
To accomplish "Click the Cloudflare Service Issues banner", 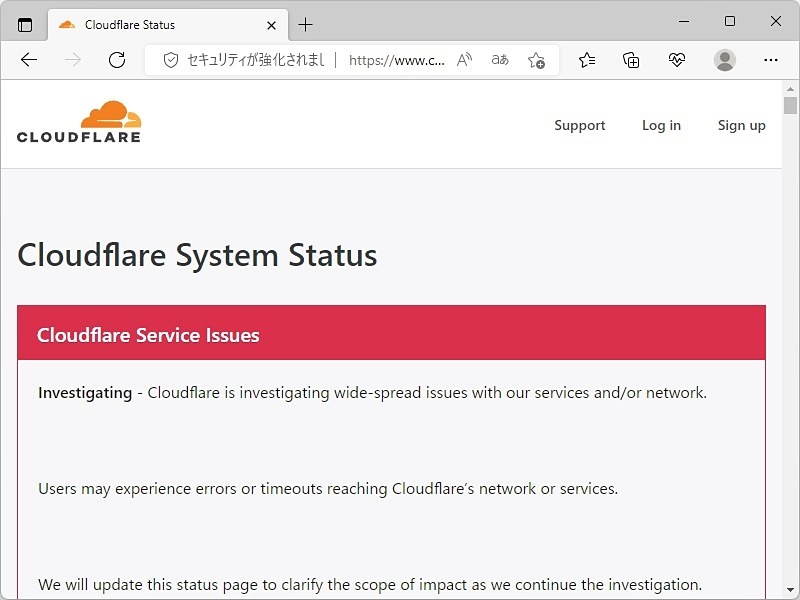I will click(391, 333).
